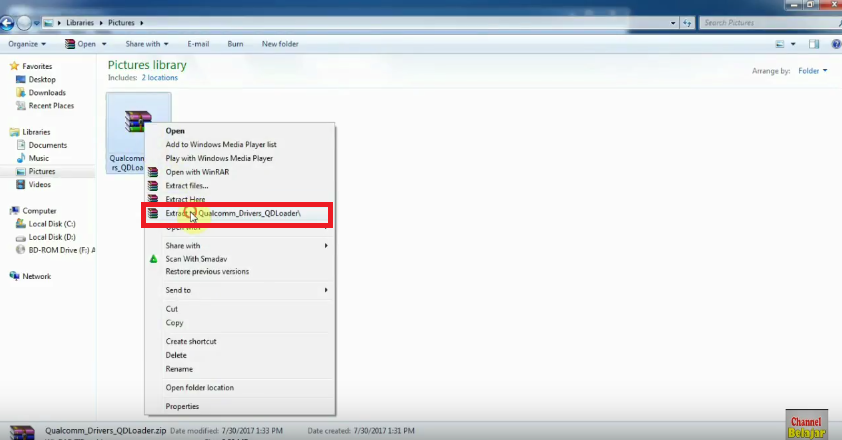Click the Refresh button next to address bar
The height and width of the screenshot is (440, 842).
pos(687,23)
